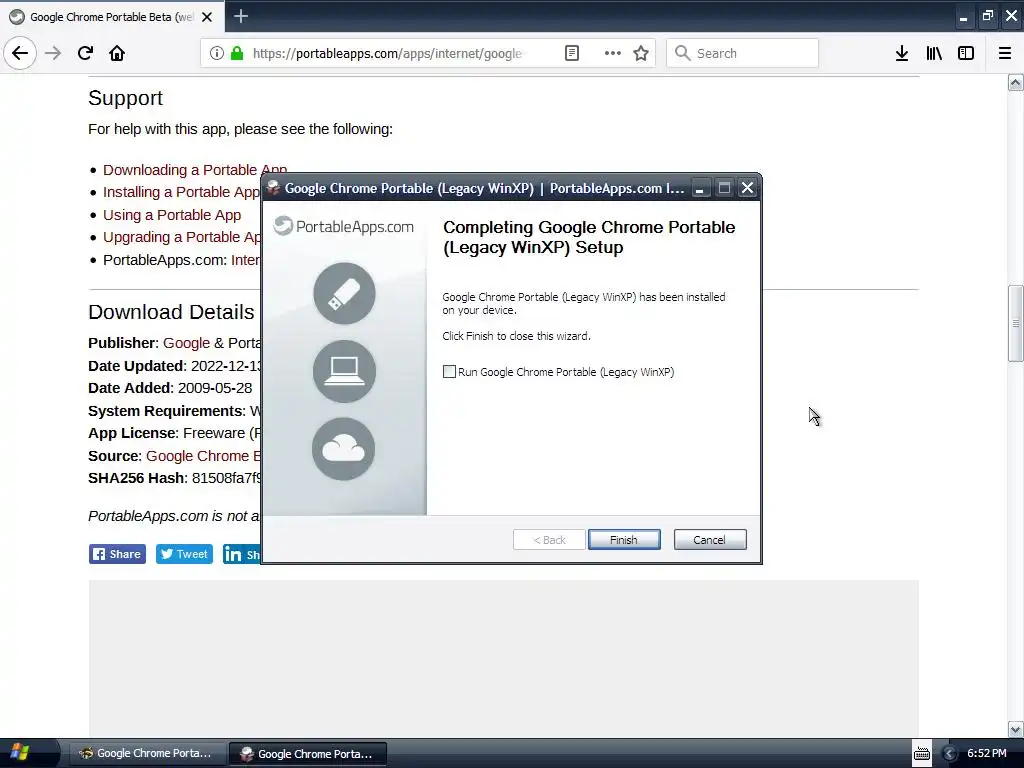Click Finish in the setup wizard
The height and width of the screenshot is (768, 1024).
point(624,539)
